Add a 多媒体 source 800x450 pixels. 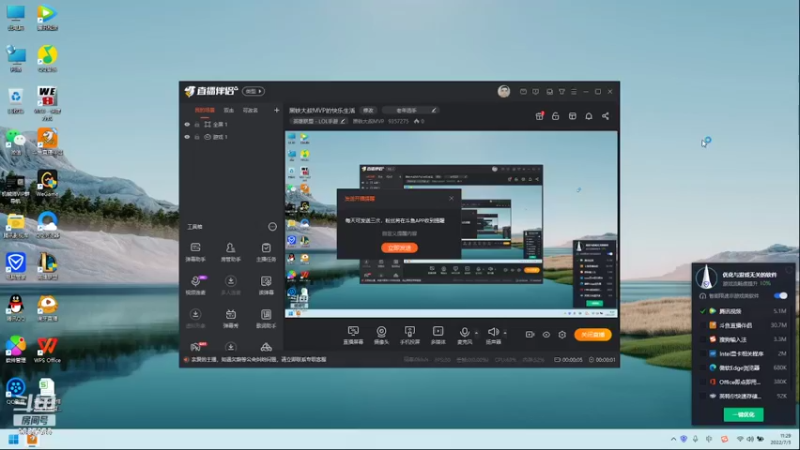click(x=438, y=335)
